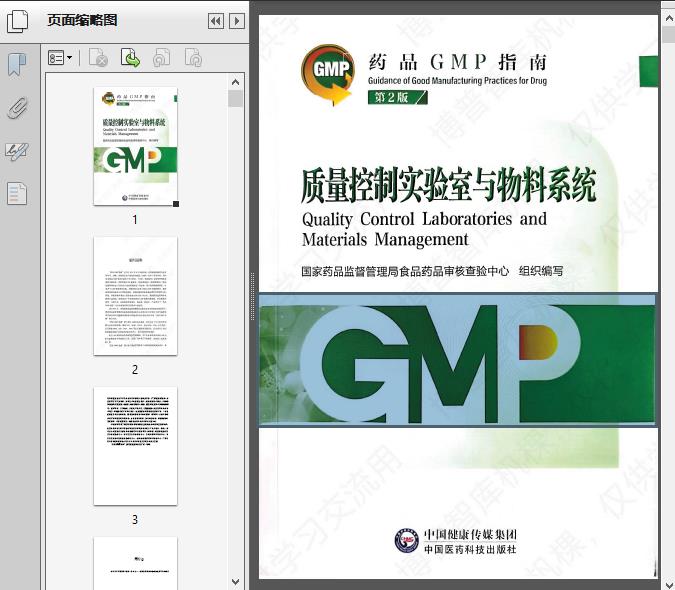Click 'Guidance of Good Manufacturing Practices for Drug'
This screenshot has height=590, width=675.
coord(457,80)
